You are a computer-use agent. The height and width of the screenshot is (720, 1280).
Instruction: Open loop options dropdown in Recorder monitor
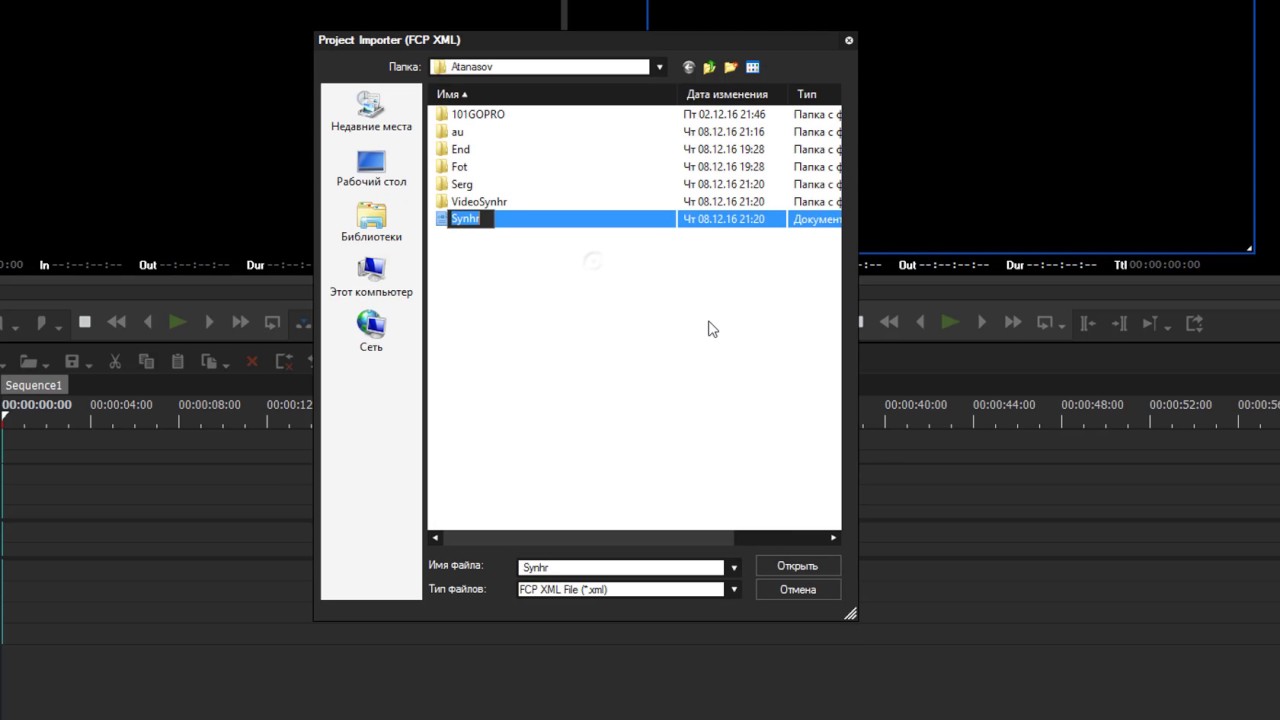[1060, 325]
